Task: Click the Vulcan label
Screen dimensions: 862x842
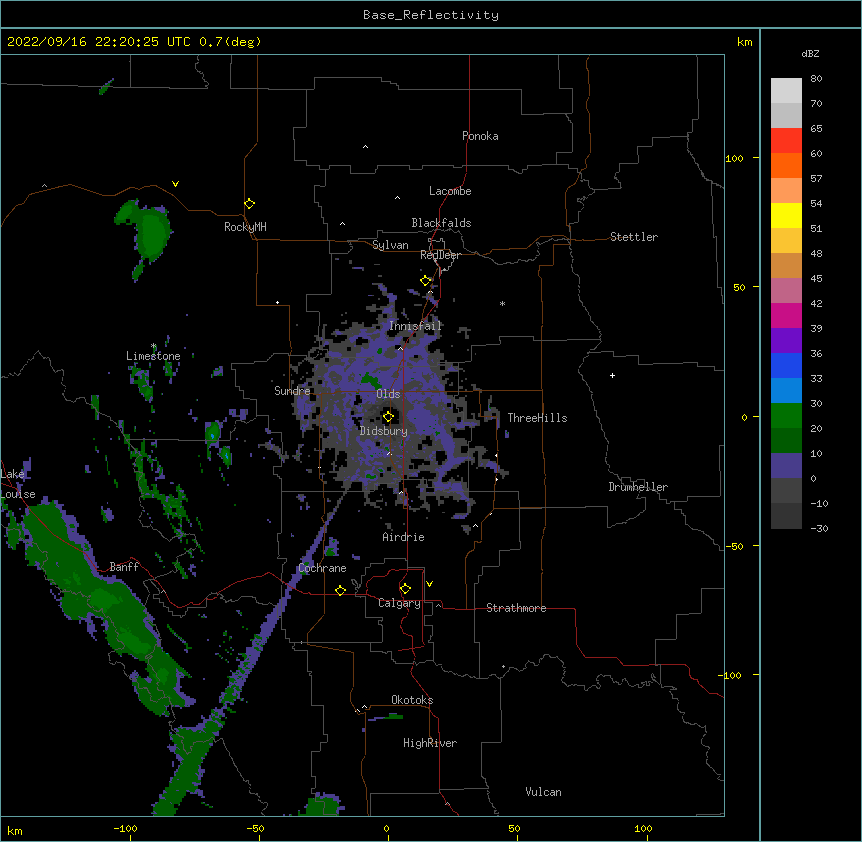Action: [543, 792]
